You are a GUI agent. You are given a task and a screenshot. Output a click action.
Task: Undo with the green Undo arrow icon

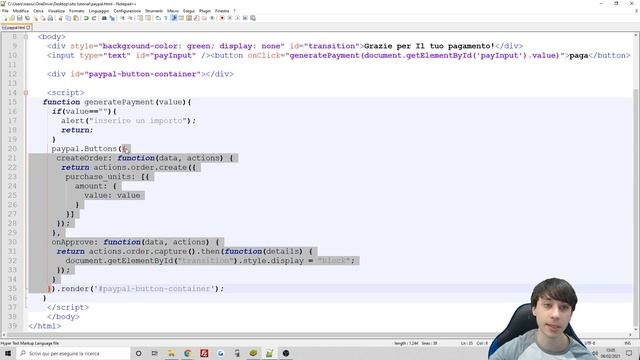tap(86, 18)
